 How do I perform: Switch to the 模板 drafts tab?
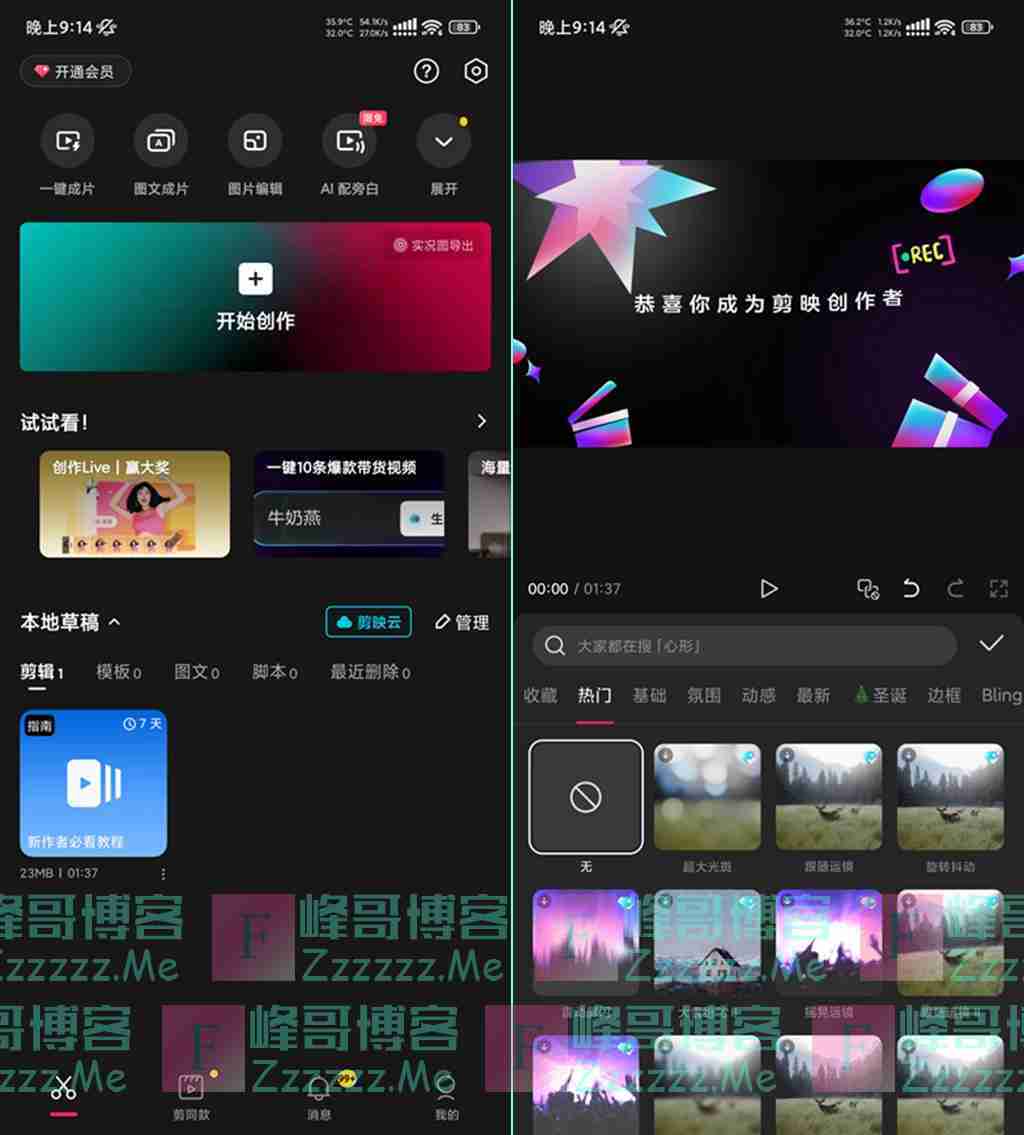[x=118, y=672]
